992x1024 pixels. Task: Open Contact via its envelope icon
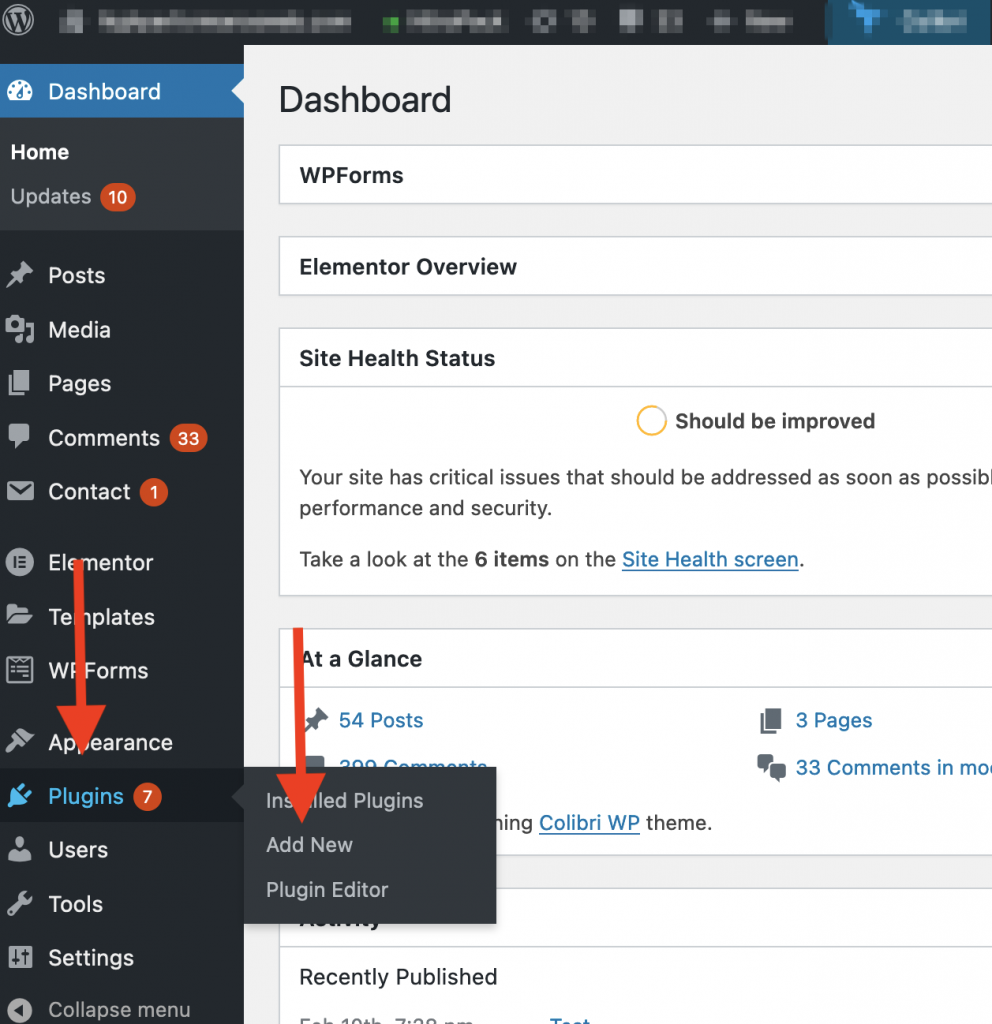pyautogui.click(x=20, y=491)
